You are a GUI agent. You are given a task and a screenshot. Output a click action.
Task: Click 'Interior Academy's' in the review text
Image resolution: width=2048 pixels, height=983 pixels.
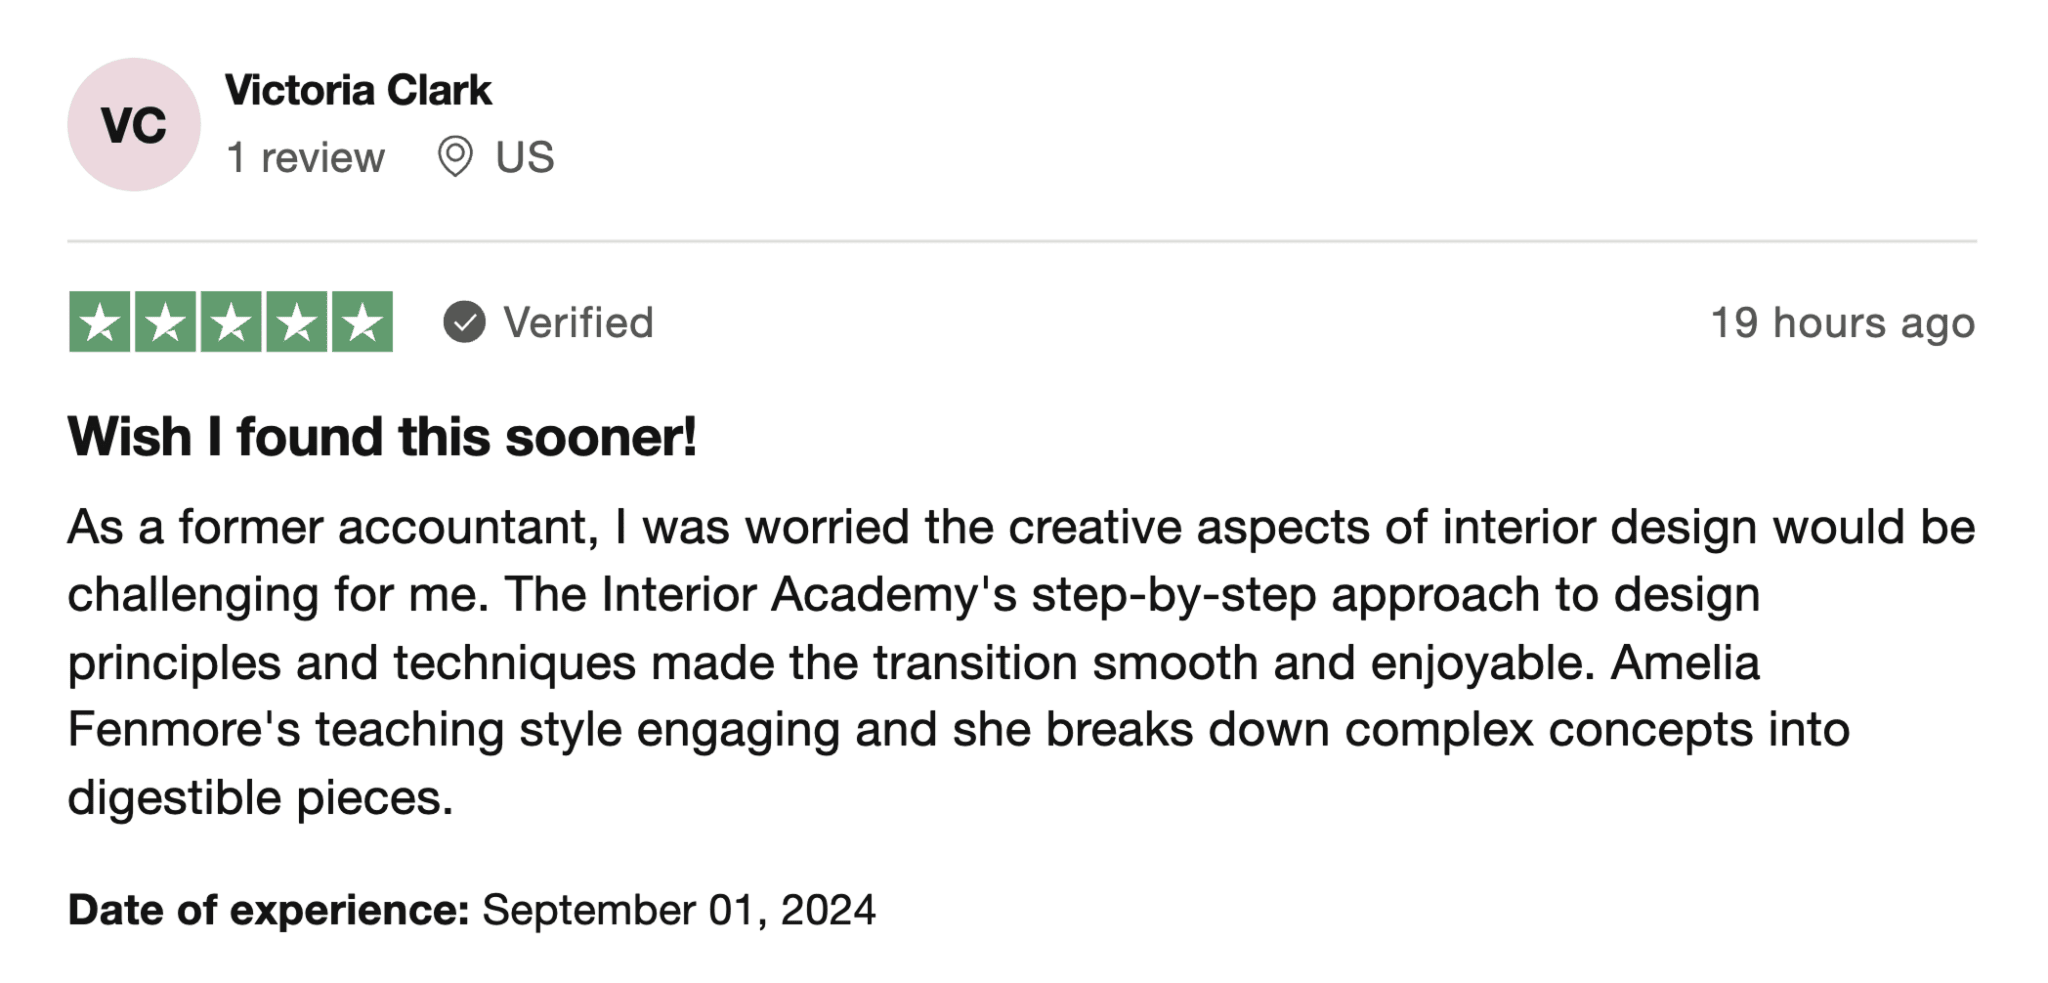point(809,595)
